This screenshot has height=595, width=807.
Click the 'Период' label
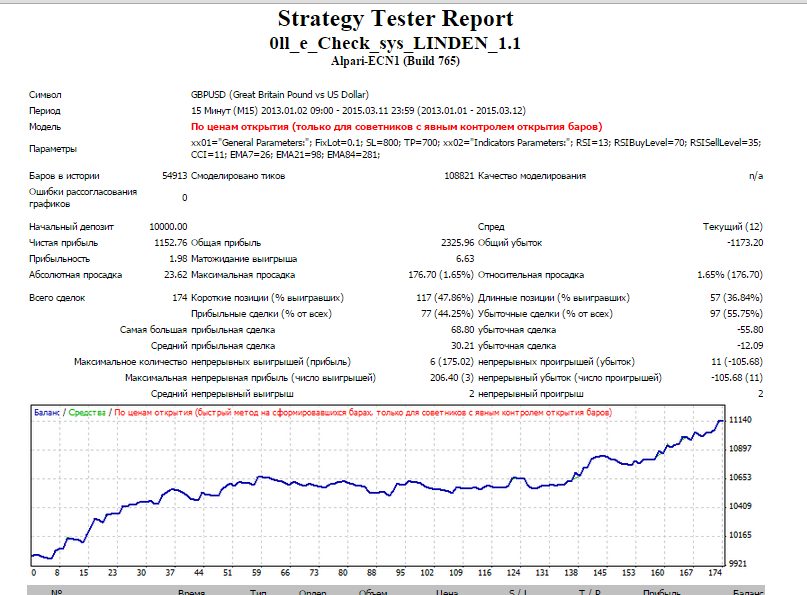45,111
